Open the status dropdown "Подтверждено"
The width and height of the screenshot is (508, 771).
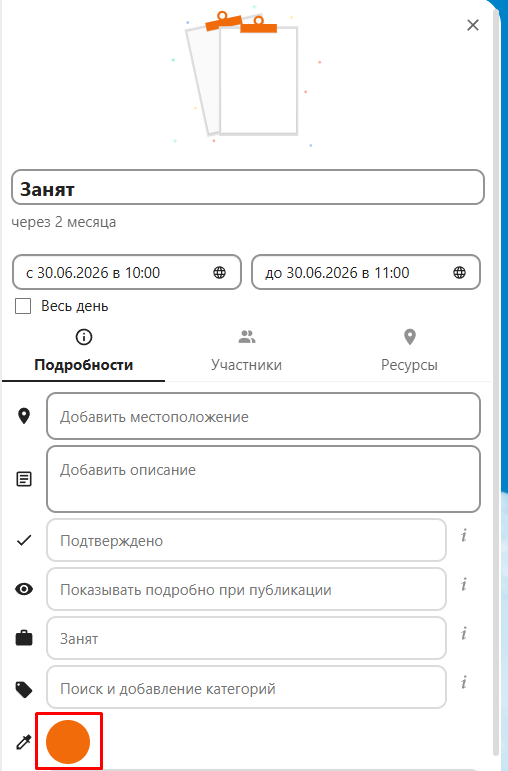pyautogui.click(x=246, y=540)
